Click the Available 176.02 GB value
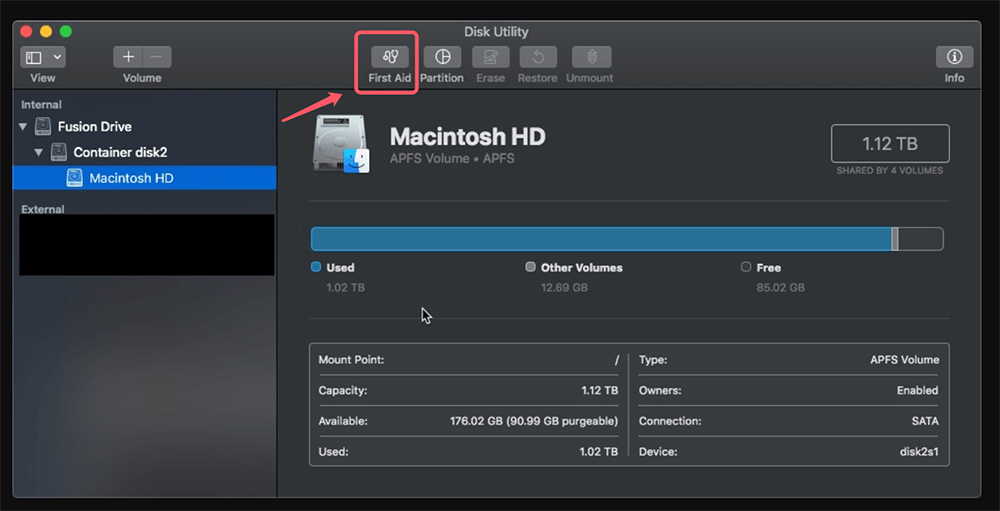The width and height of the screenshot is (1000, 511). [x=534, y=421]
